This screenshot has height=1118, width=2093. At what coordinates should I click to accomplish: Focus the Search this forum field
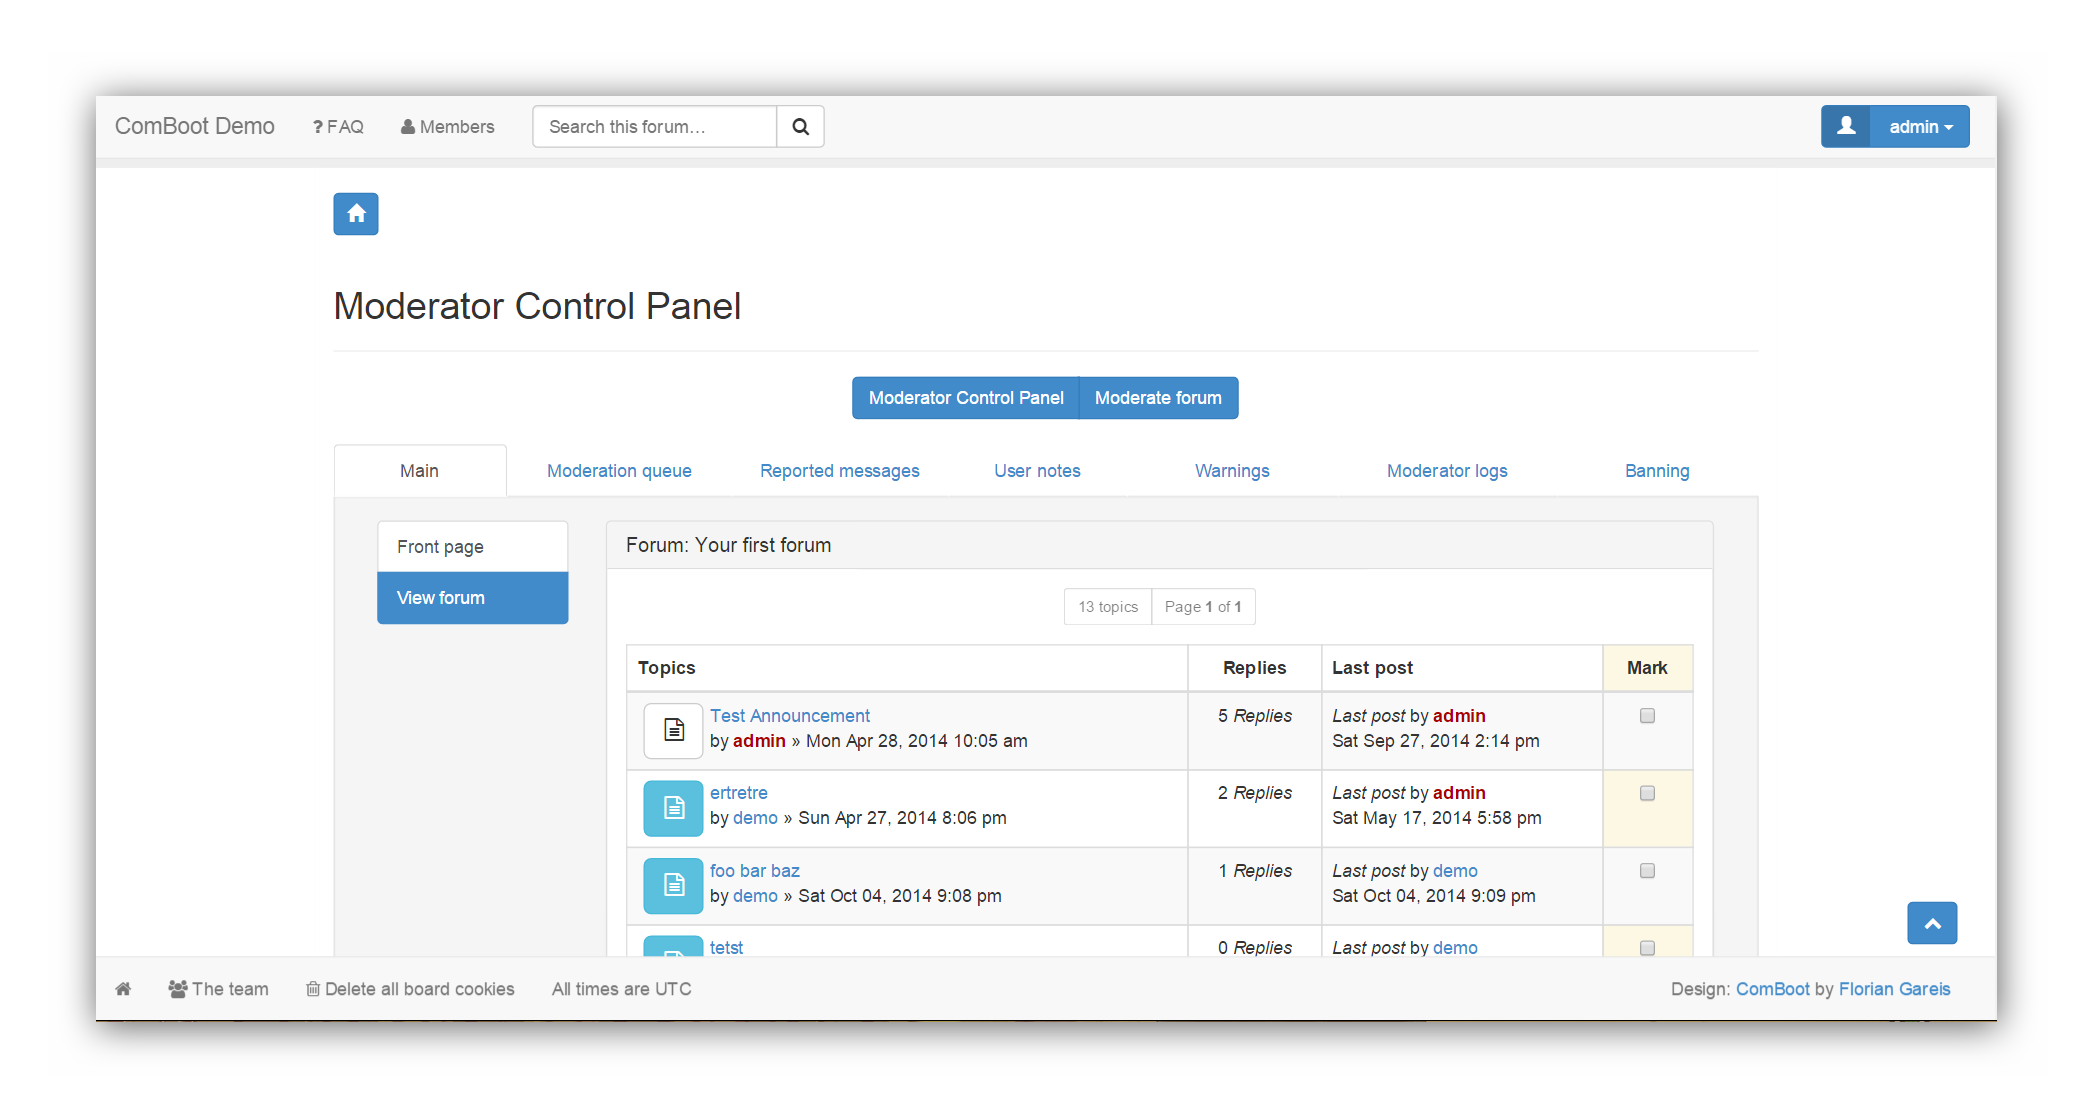tap(654, 127)
